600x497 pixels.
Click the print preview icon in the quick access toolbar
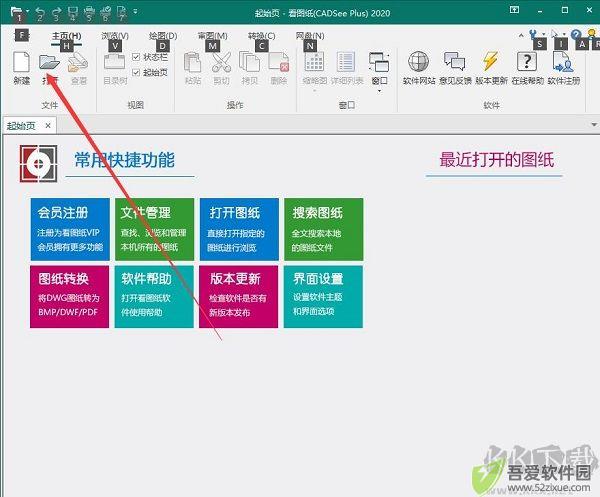[106, 12]
